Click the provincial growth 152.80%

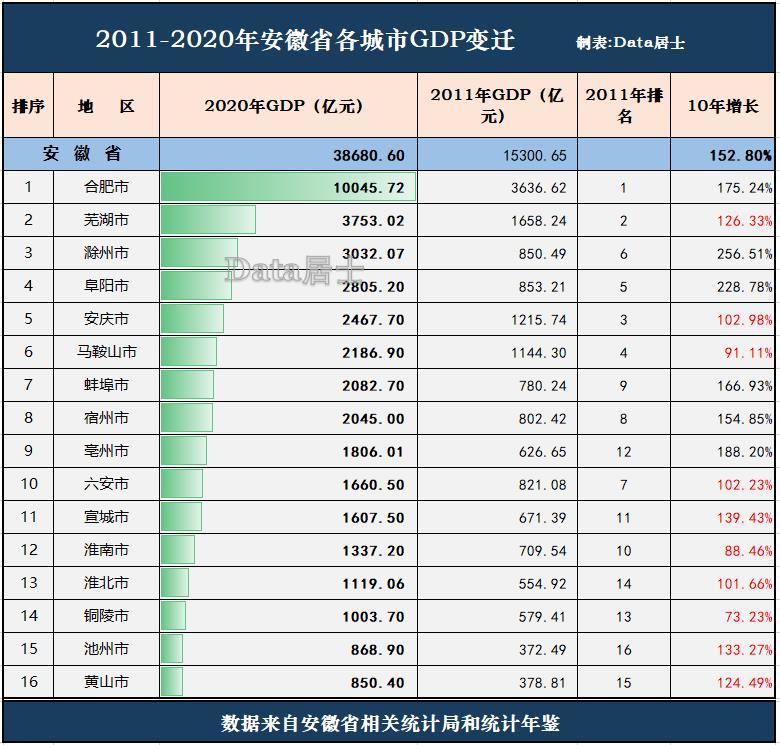click(741, 156)
